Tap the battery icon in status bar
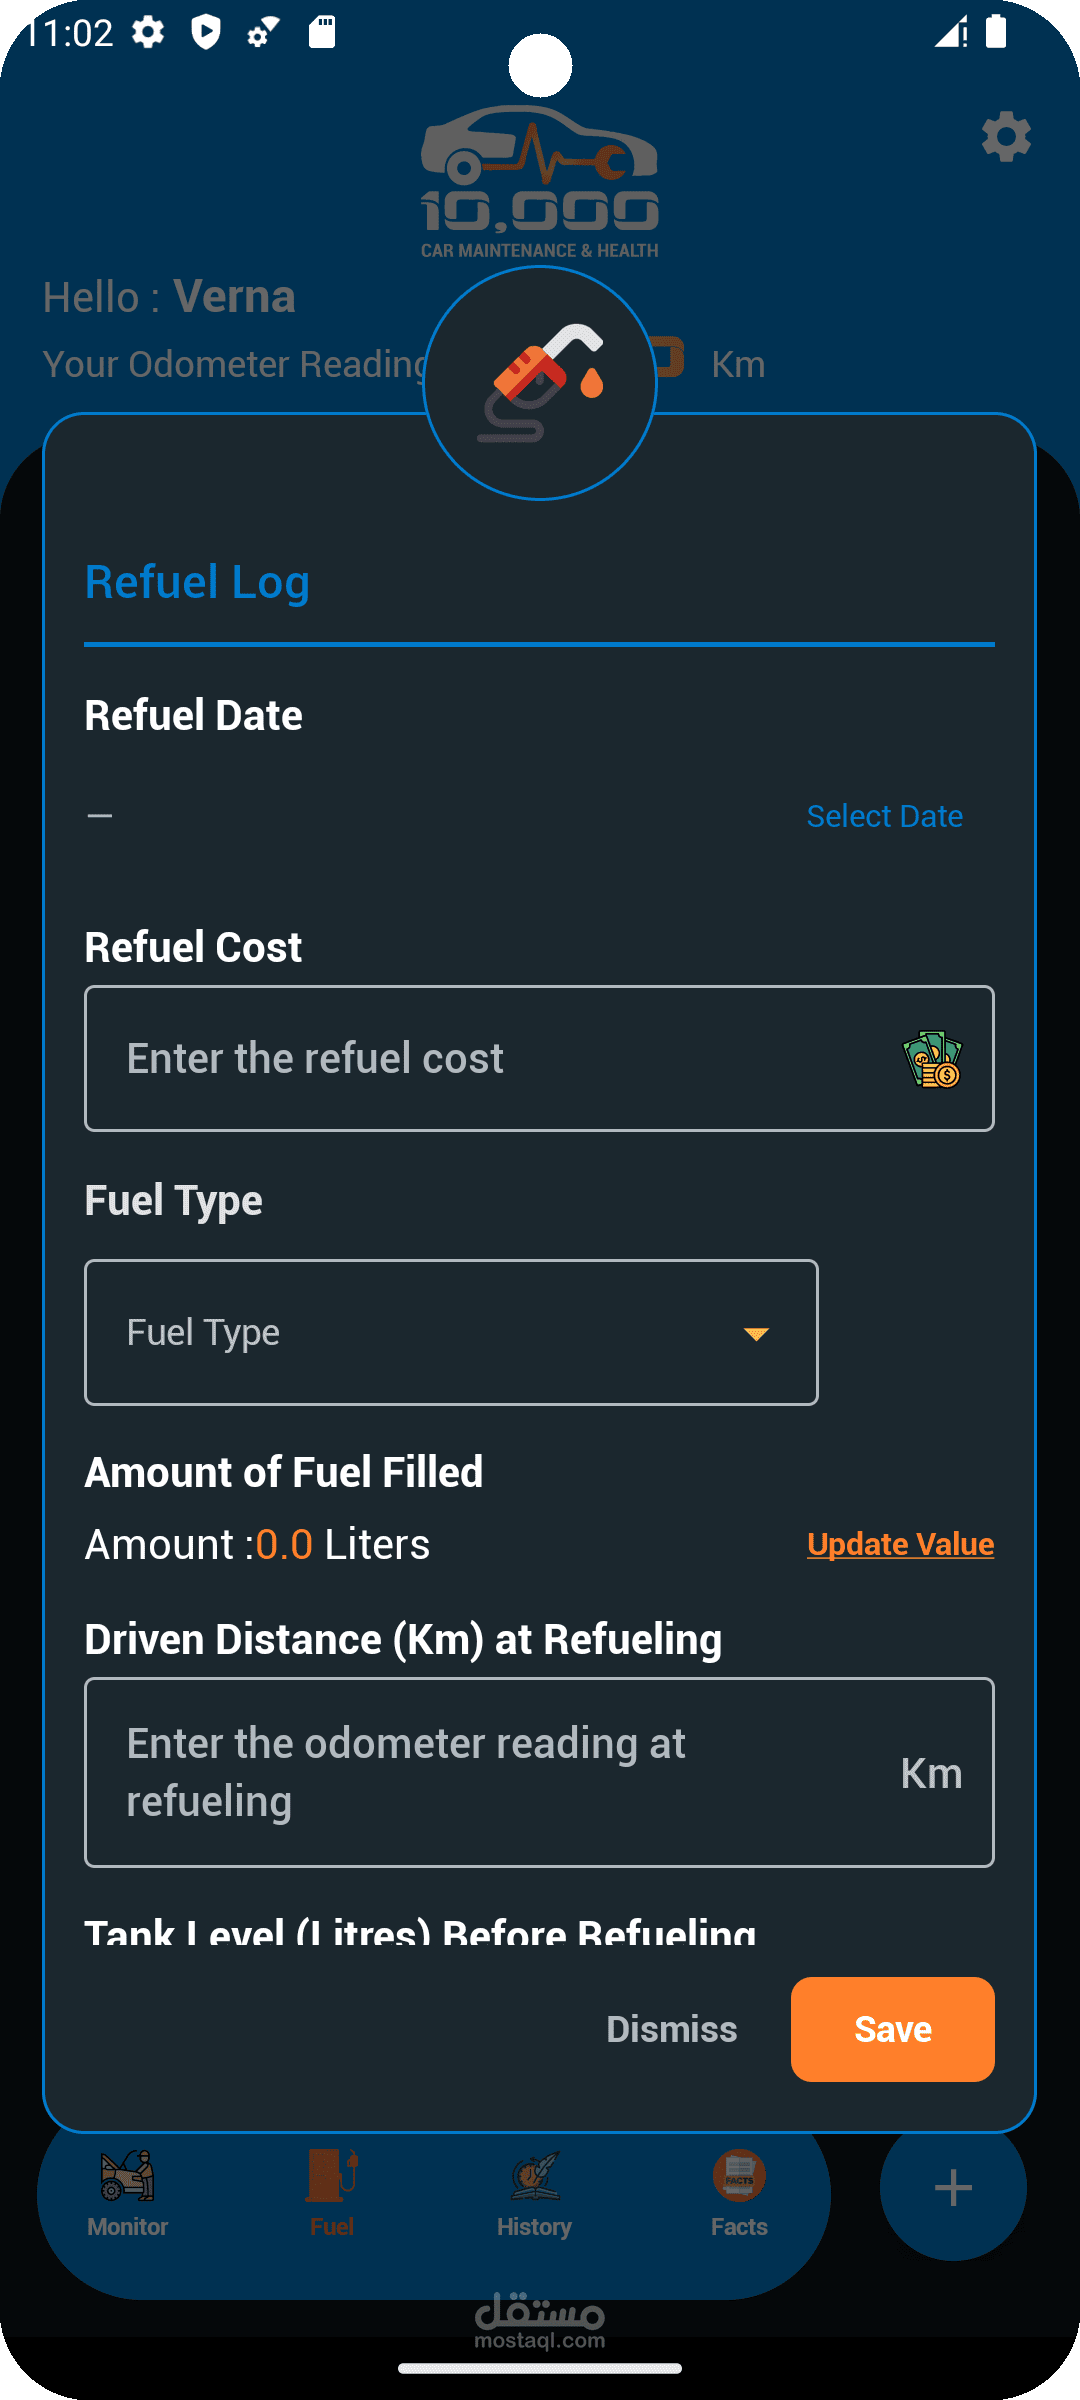This screenshot has height=2400, width=1080. (x=996, y=32)
